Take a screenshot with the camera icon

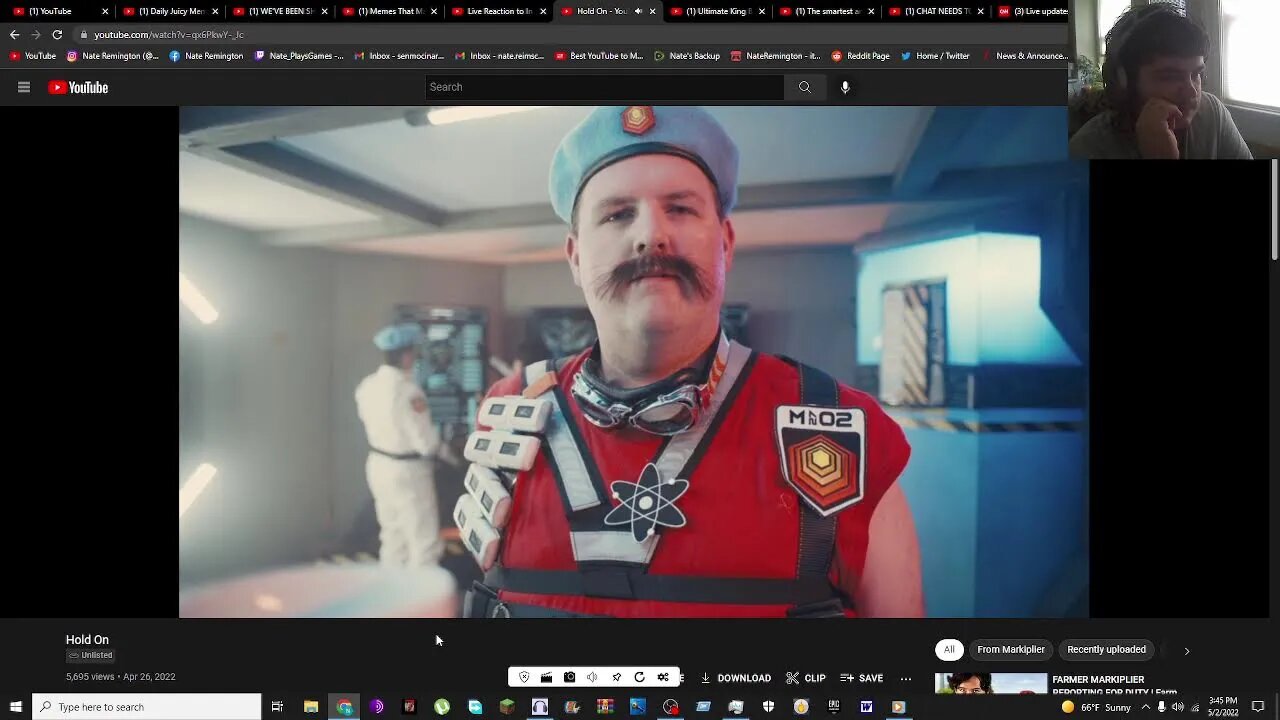[x=569, y=677]
